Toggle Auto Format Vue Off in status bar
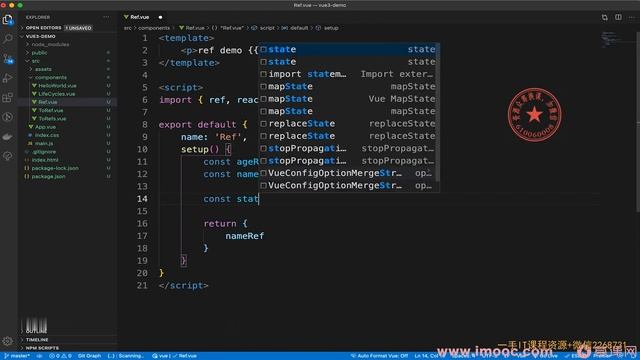Screen dimensions: 640x360 379,356
